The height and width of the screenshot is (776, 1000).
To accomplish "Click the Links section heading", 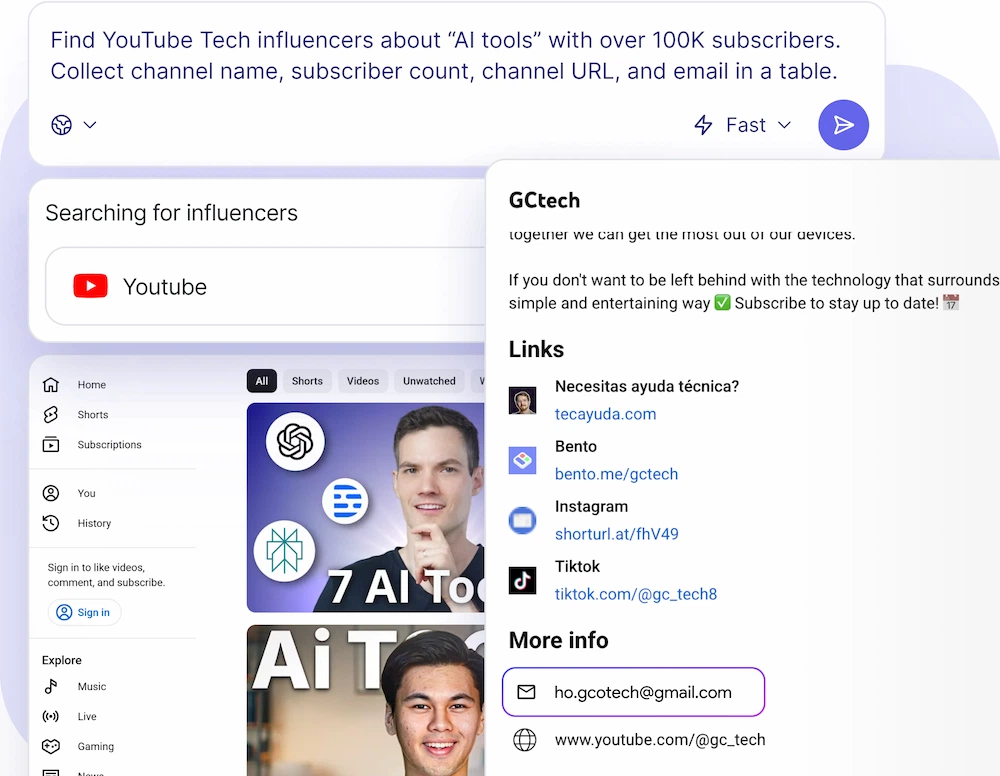I will point(536,349).
